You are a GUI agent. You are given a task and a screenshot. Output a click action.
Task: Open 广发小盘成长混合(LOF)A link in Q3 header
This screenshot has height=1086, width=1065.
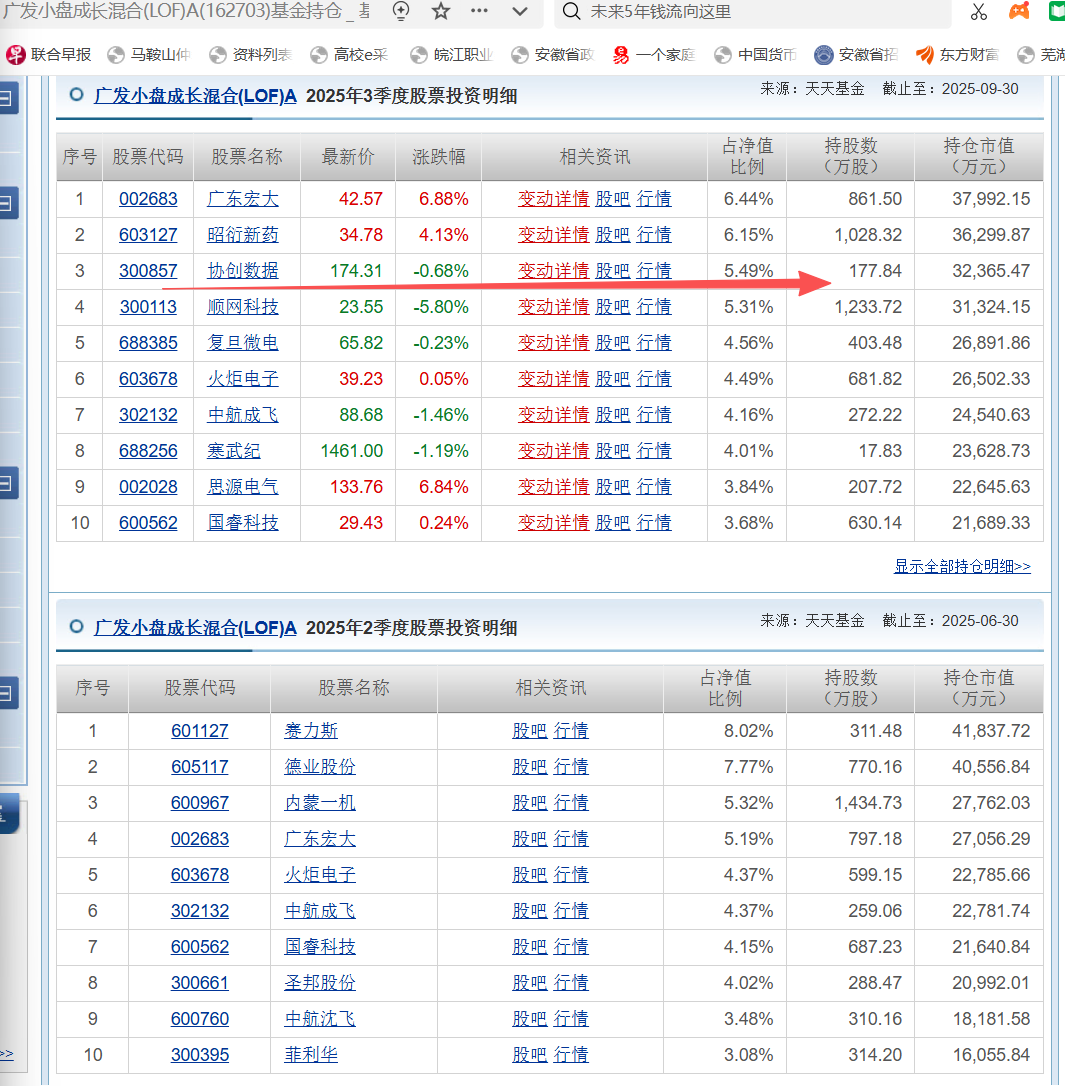(195, 96)
